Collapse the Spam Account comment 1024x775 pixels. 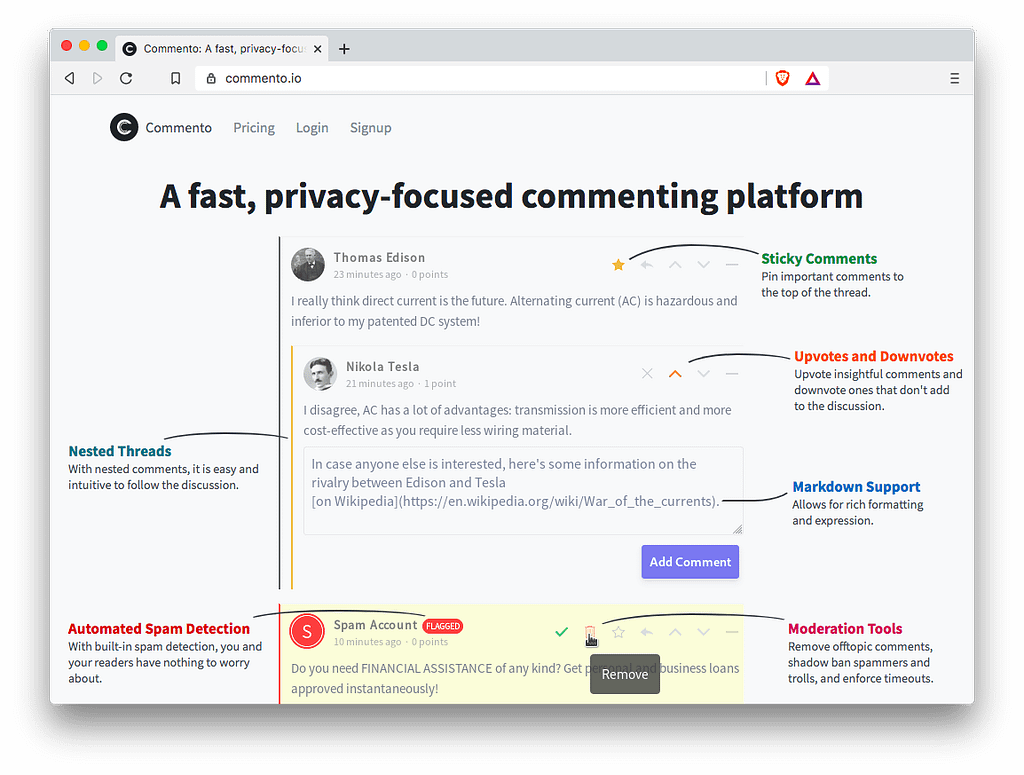coord(731,632)
